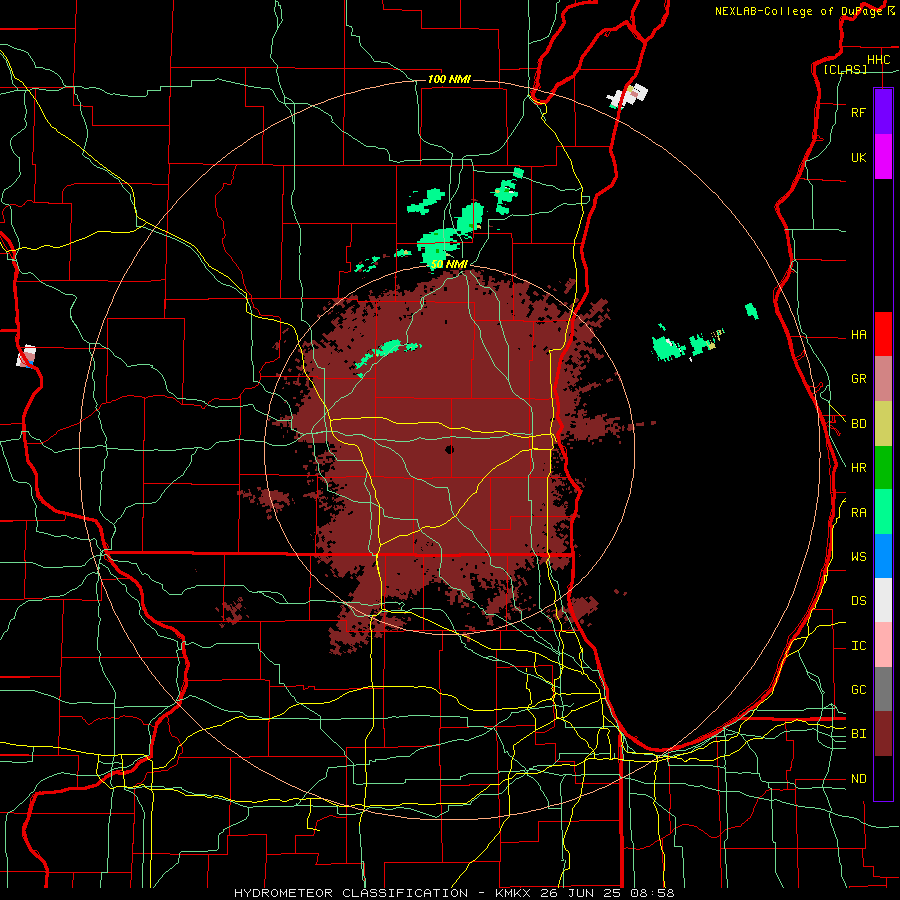Viewport: 900px width, 900px height.
Task: Click the 'BD' legend label
Action: click(x=858, y=424)
